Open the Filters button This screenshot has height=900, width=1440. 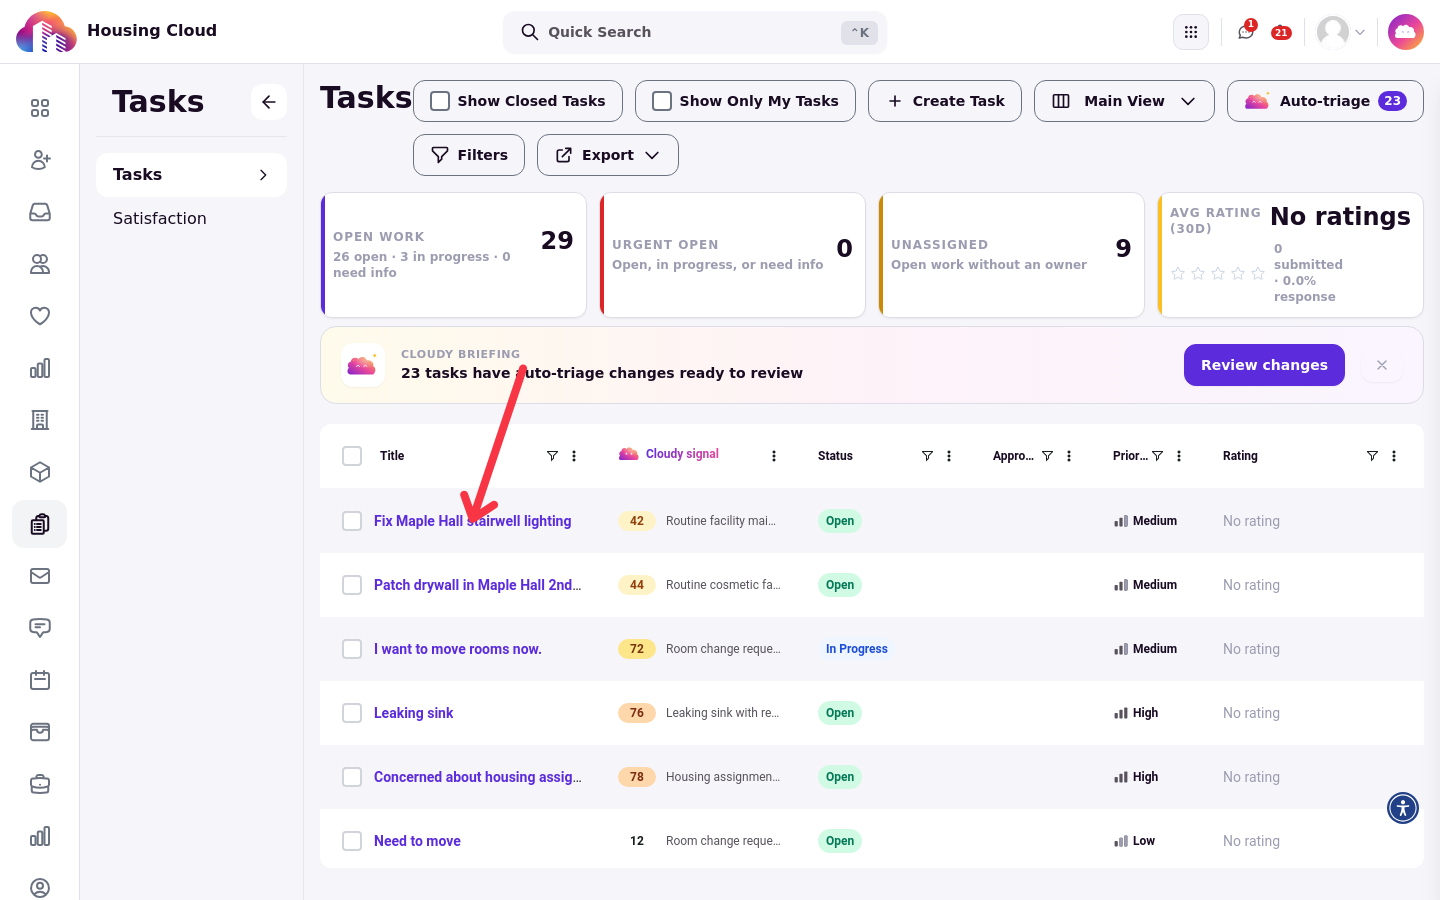tap(469, 155)
